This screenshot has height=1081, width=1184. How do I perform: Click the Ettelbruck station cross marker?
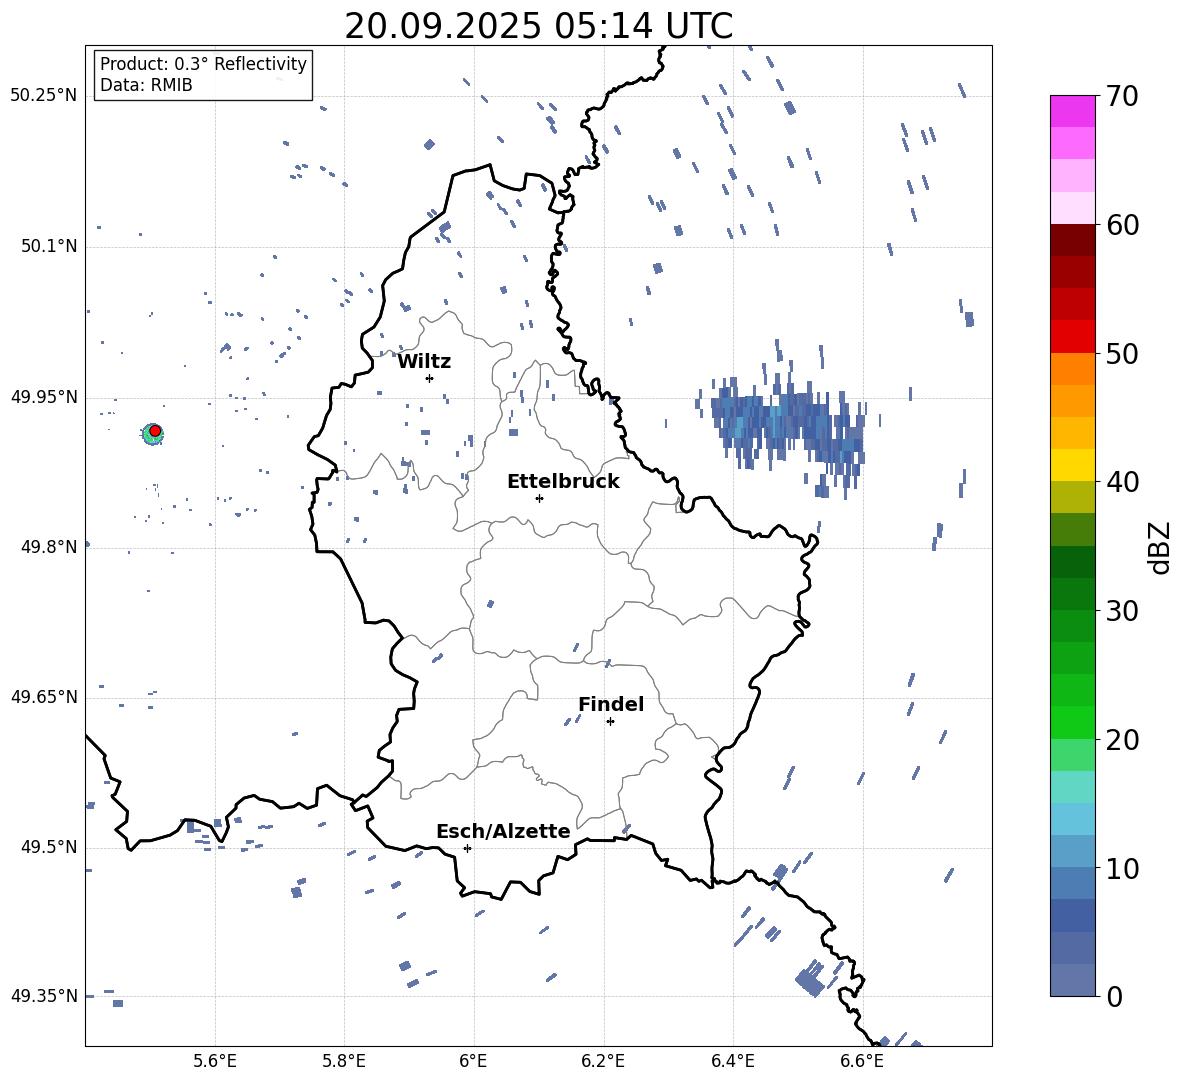coord(539,498)
